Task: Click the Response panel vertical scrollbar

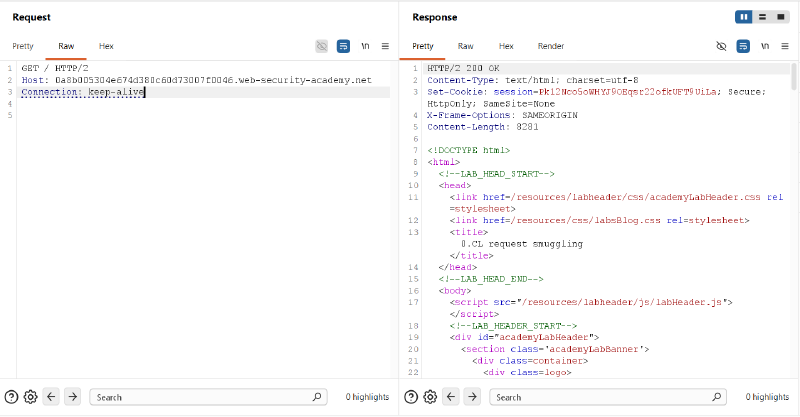Action: 793,77
